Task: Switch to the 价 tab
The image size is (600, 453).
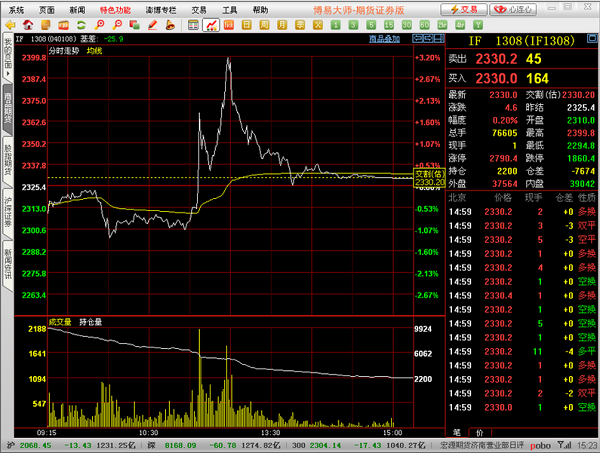Action: click(x=479, y=433)
